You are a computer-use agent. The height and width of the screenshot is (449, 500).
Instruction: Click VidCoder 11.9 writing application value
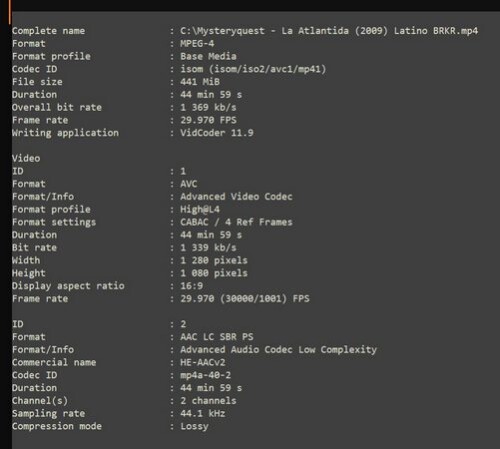pos(217,133)
